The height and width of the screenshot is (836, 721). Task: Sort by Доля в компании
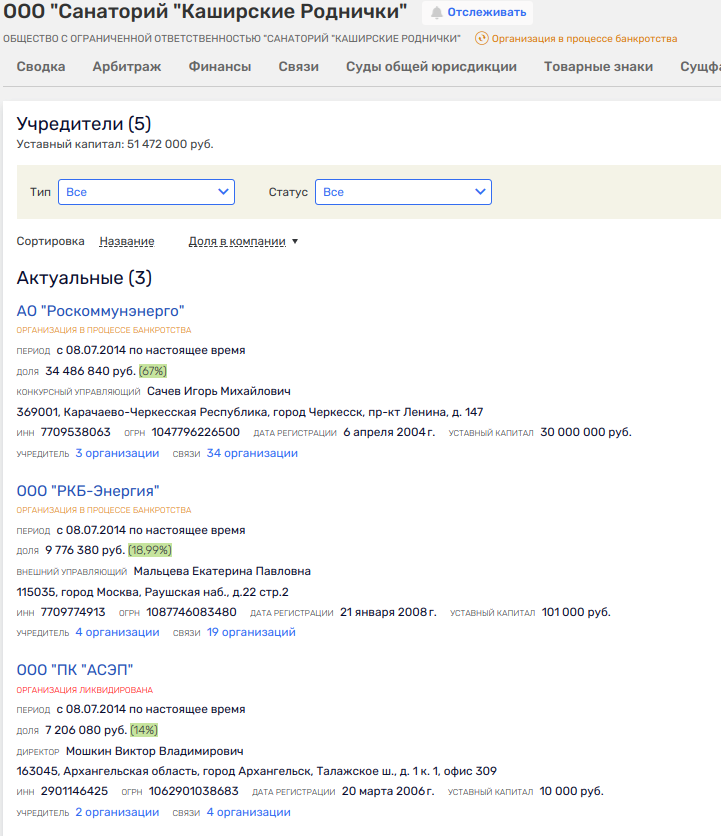tap(237, 242)
